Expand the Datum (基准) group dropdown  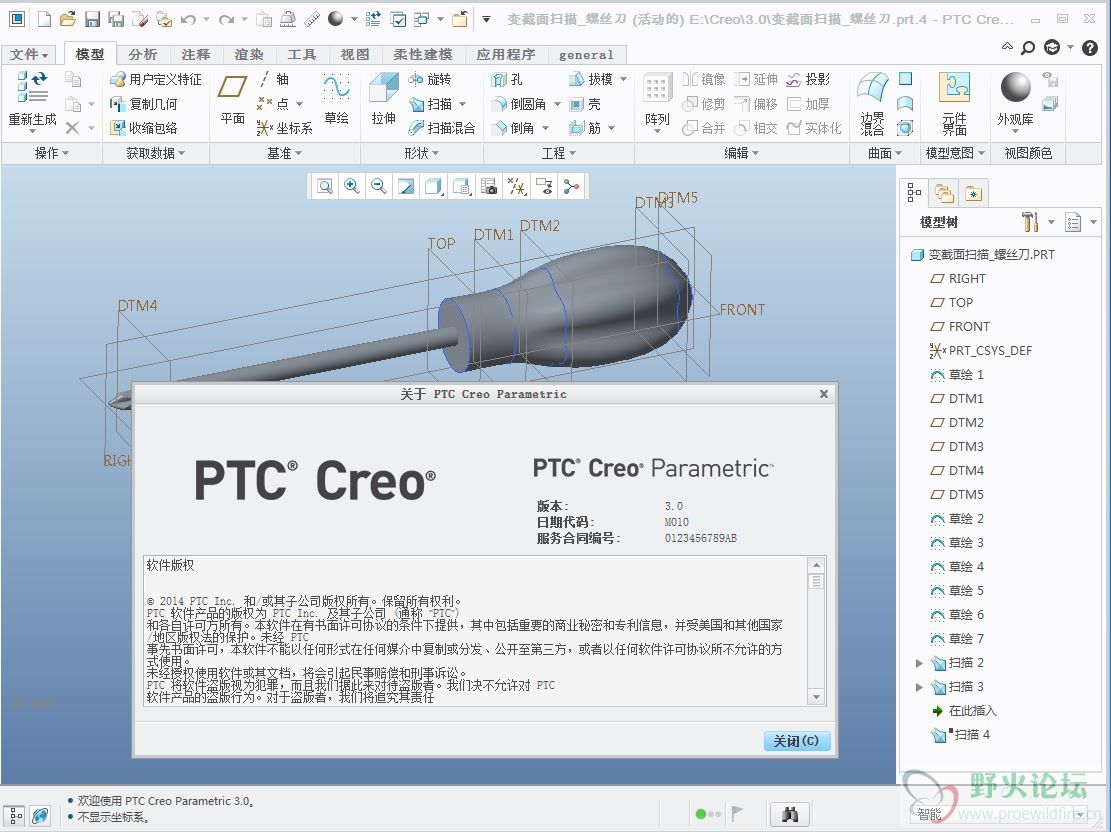[284, 153]
